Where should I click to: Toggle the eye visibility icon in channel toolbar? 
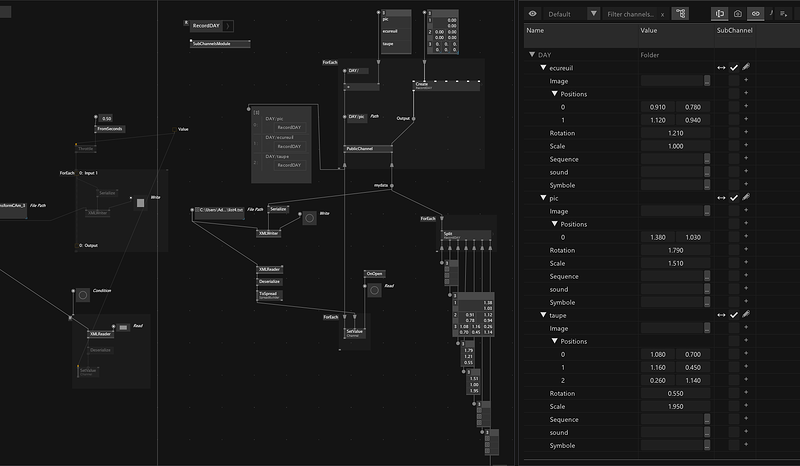[x=532, y=14]
